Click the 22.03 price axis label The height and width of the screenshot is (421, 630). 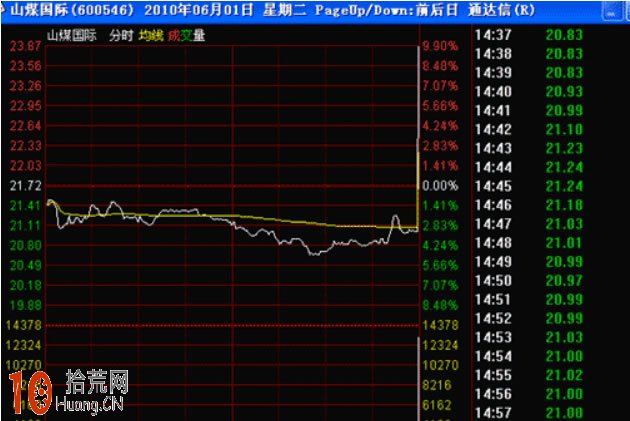click(25, 166)
